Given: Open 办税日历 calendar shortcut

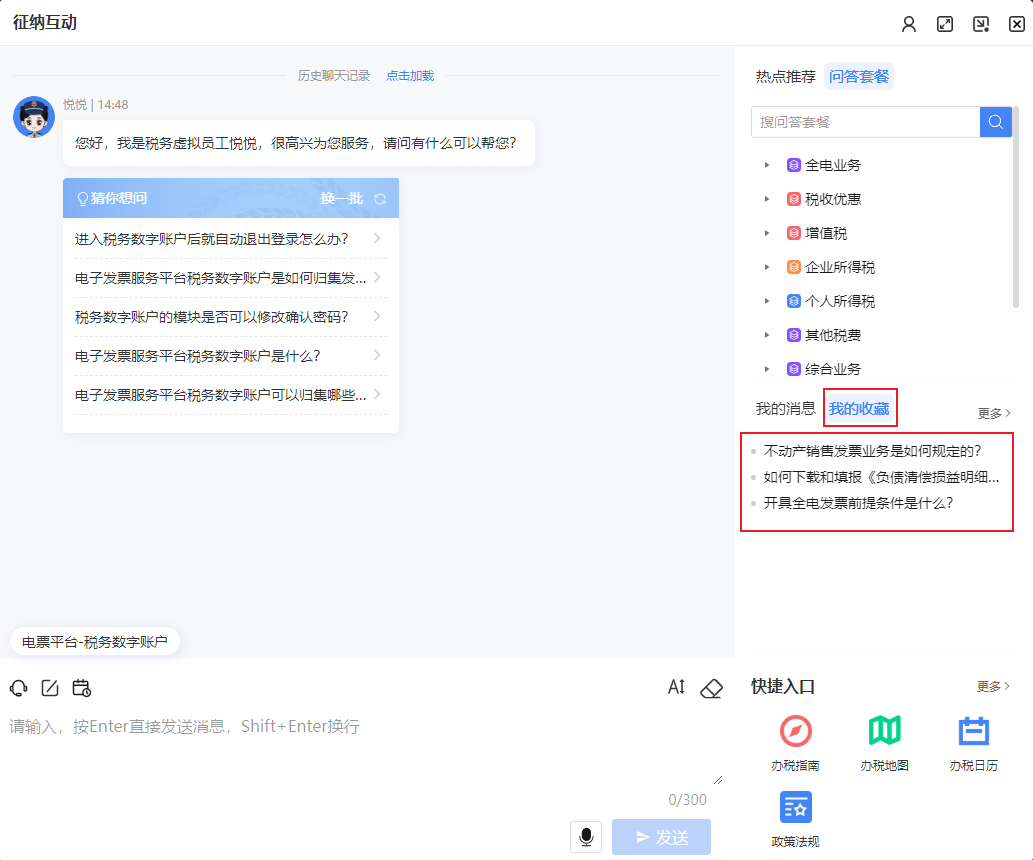Looking at the screenshot, I should (x=974, y=731).
